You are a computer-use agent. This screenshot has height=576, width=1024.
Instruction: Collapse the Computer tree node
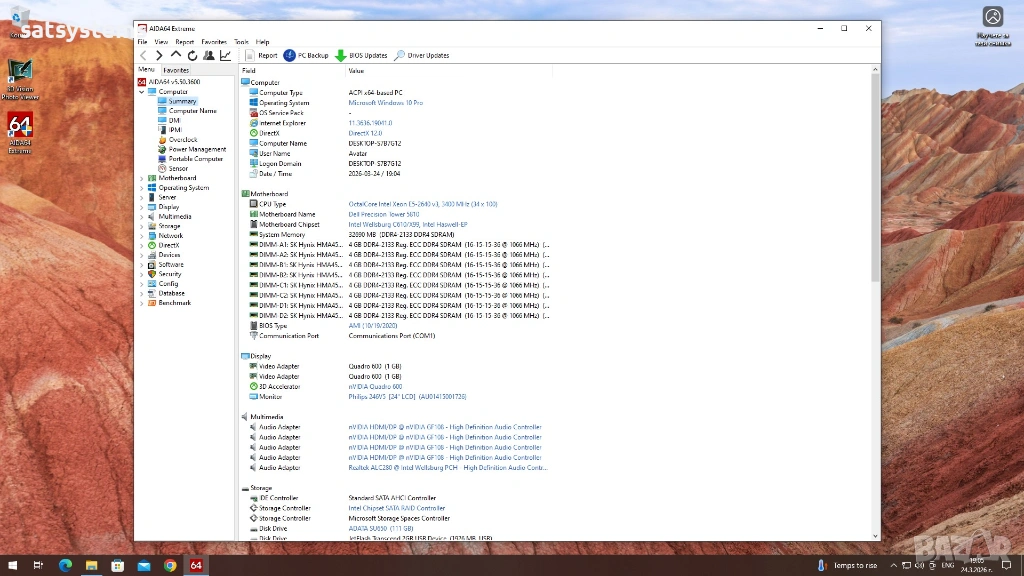(142, 92)
